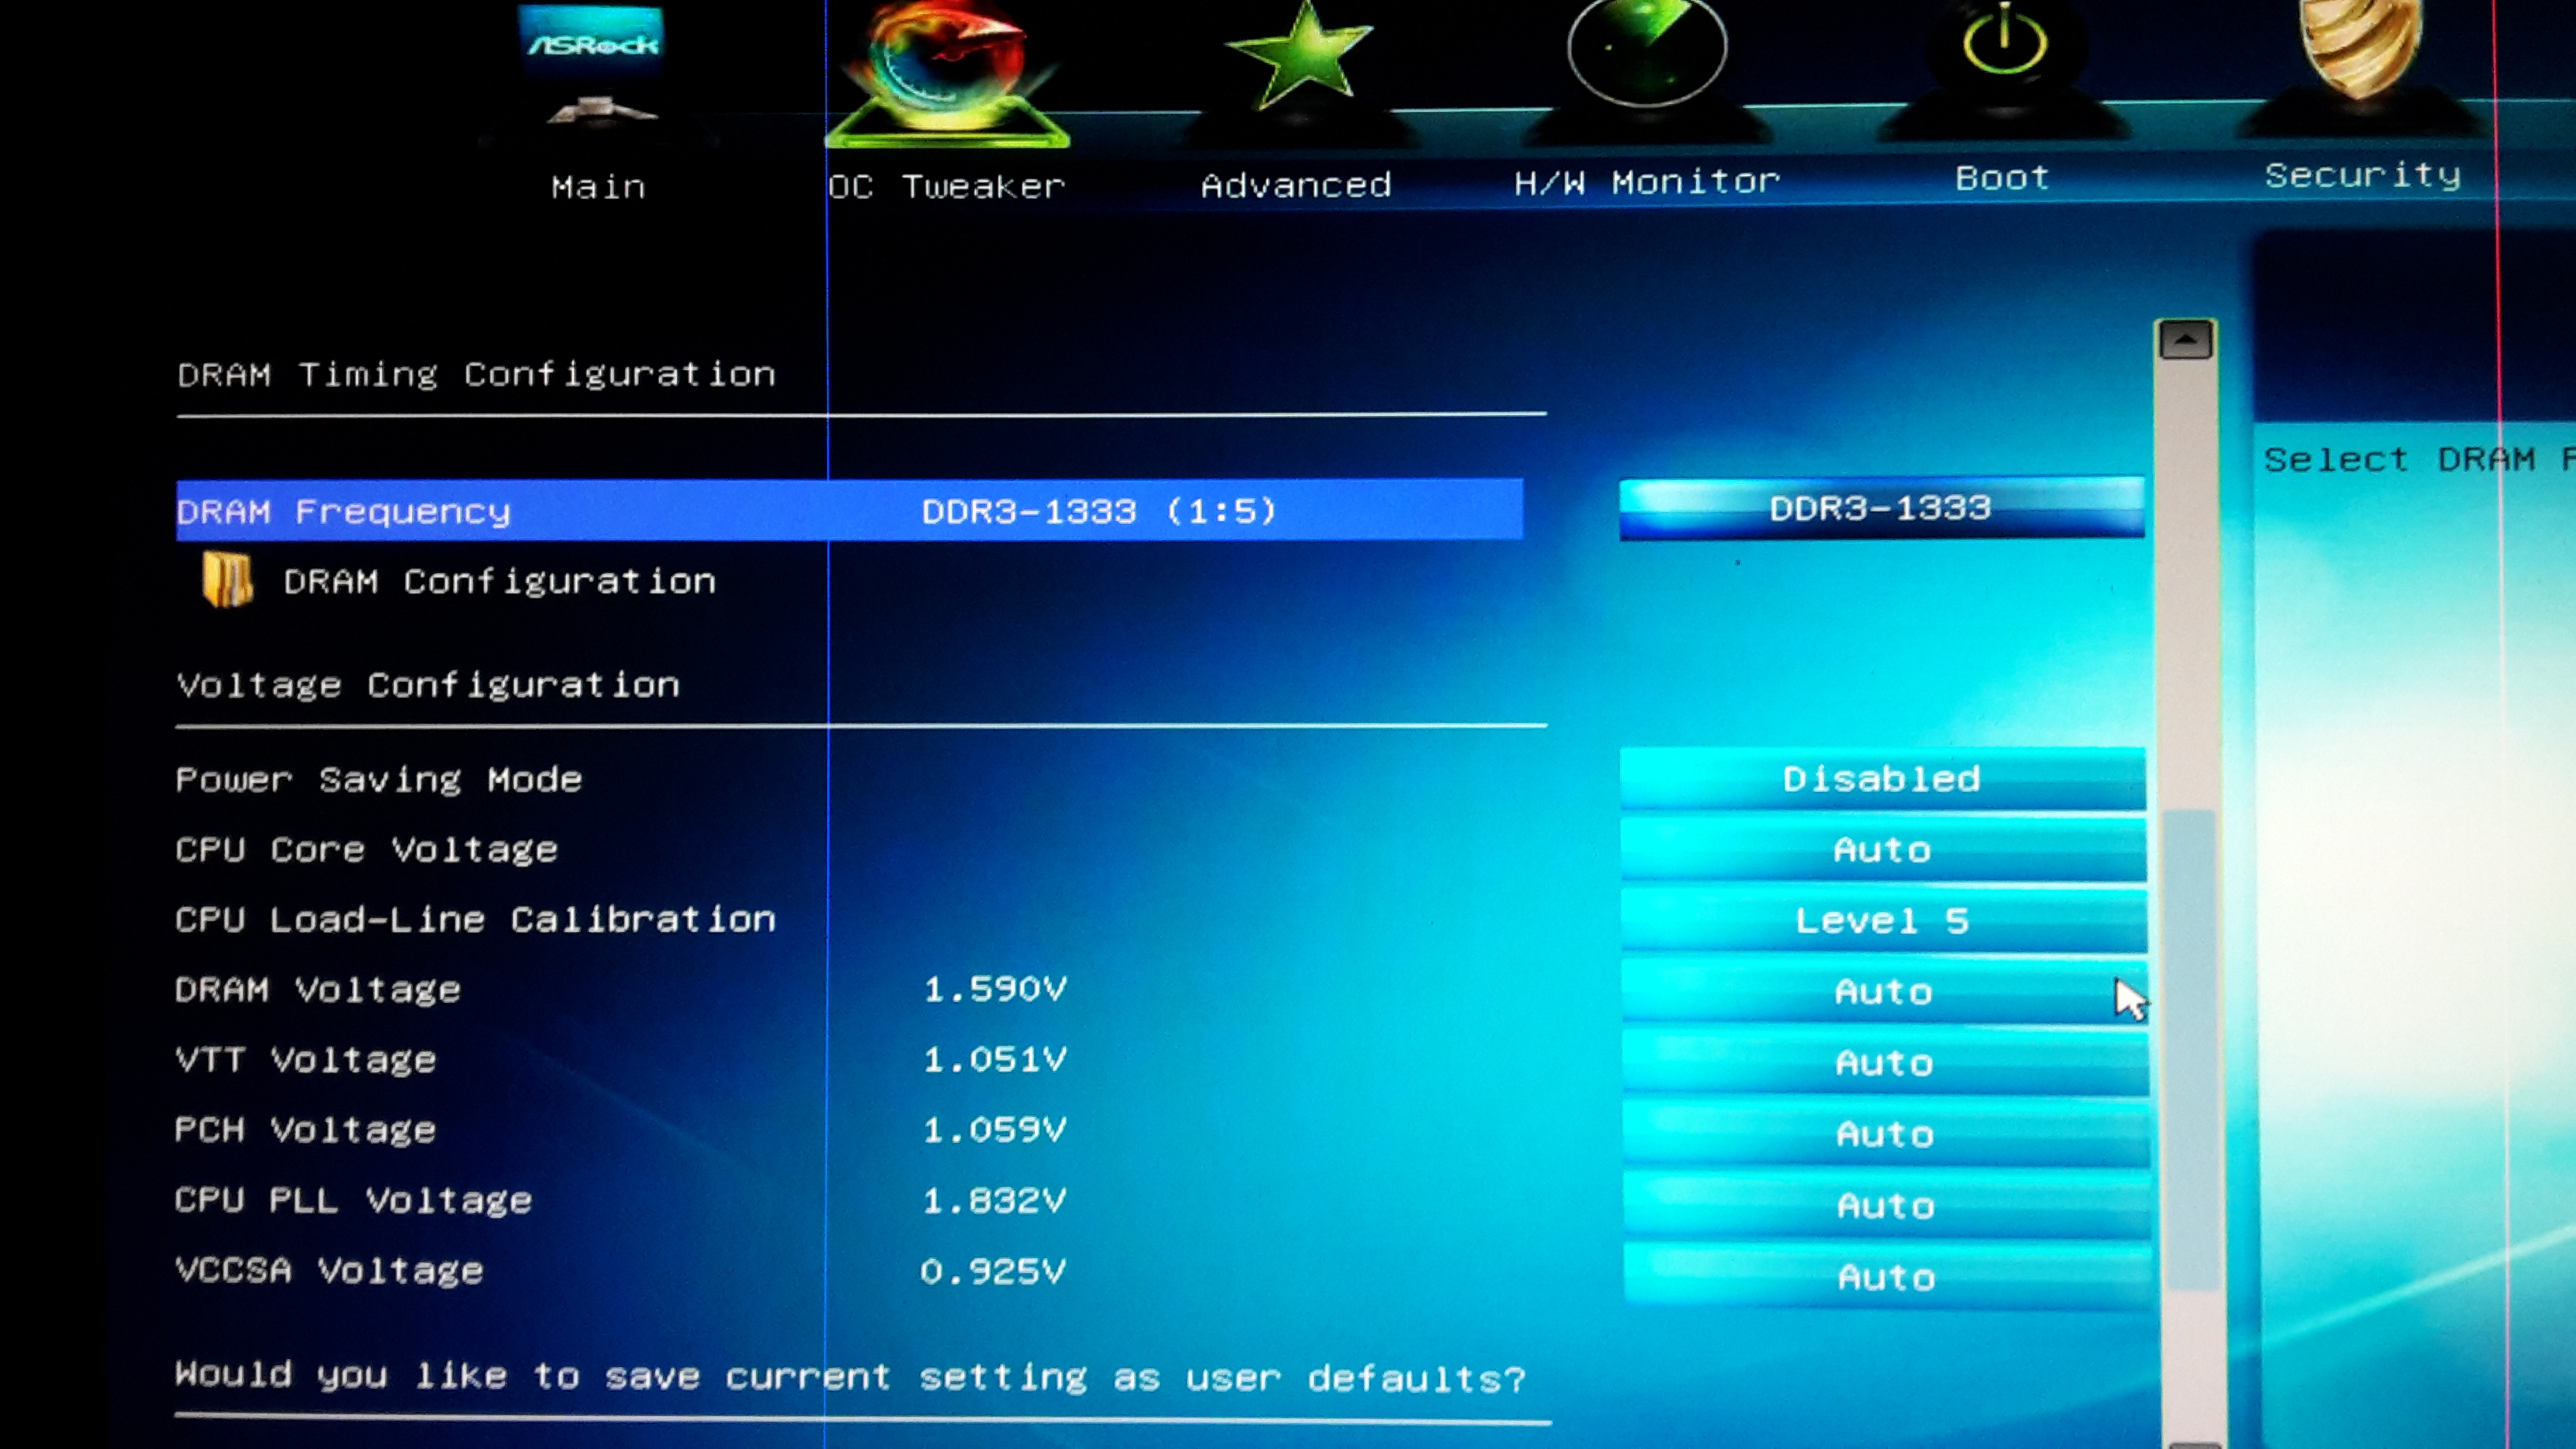Change VCCSA Voltage Auto setting
The height and width of the screenshot is (1449, 2576).
(1886, 1277)
